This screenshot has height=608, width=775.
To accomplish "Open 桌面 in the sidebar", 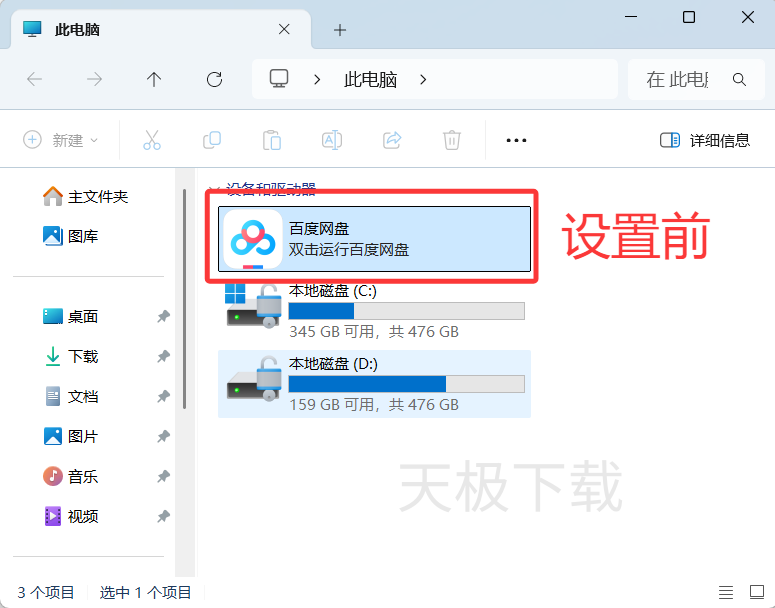I will tap(70, 316).
